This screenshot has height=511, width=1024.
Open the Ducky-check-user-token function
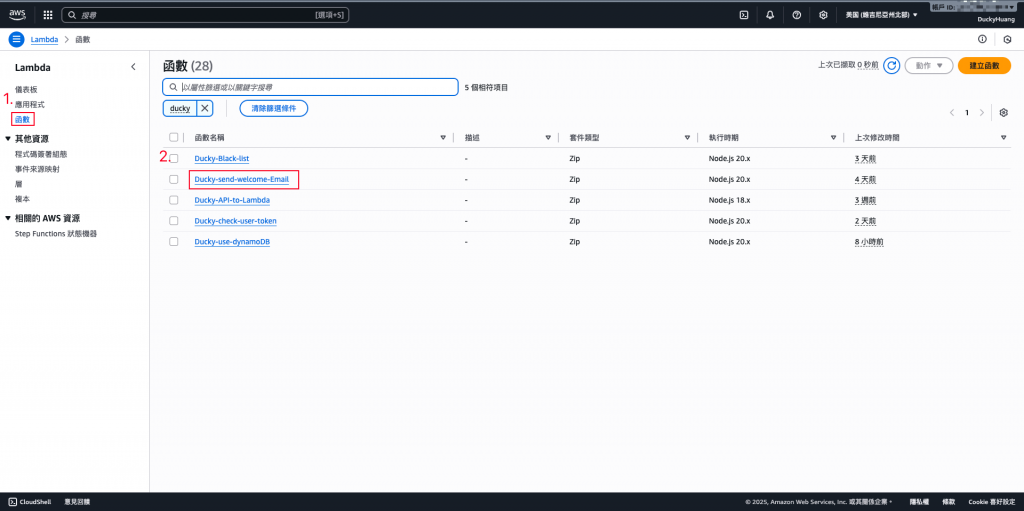[x=236, y=221]
